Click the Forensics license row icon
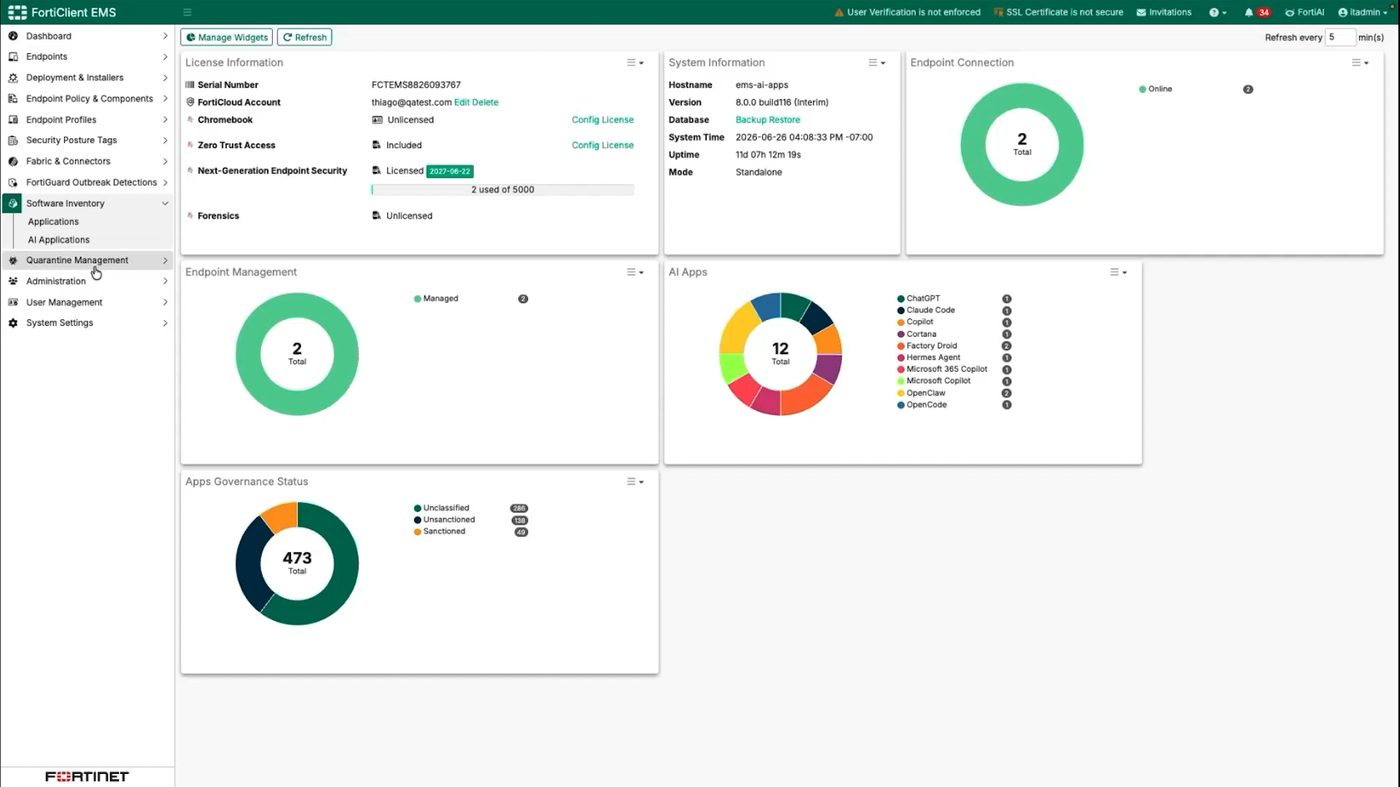1400x787 pixels. point(190,216)
